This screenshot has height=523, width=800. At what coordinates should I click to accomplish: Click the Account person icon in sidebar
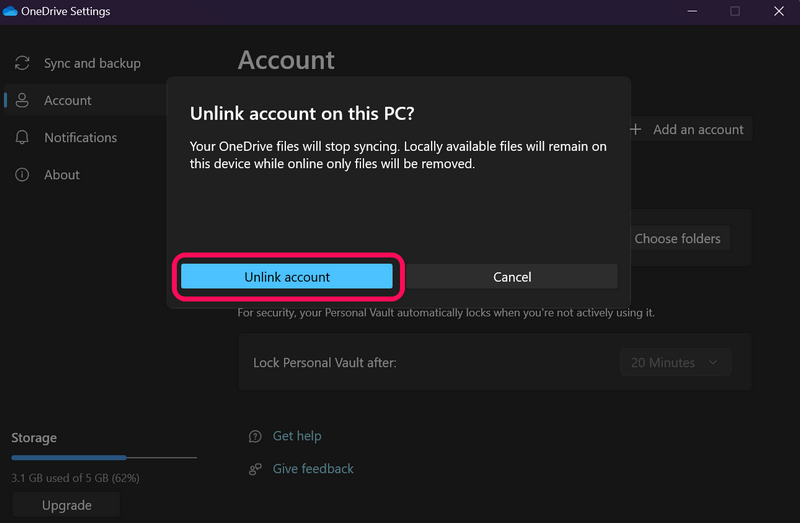pos(22,100)
